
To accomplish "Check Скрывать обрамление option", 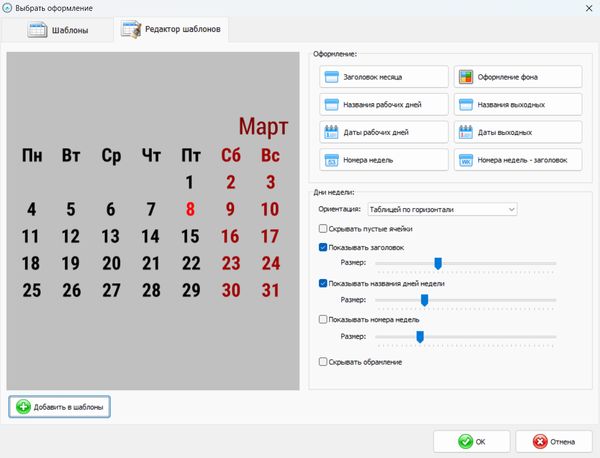I will click(x=323, y=361).
